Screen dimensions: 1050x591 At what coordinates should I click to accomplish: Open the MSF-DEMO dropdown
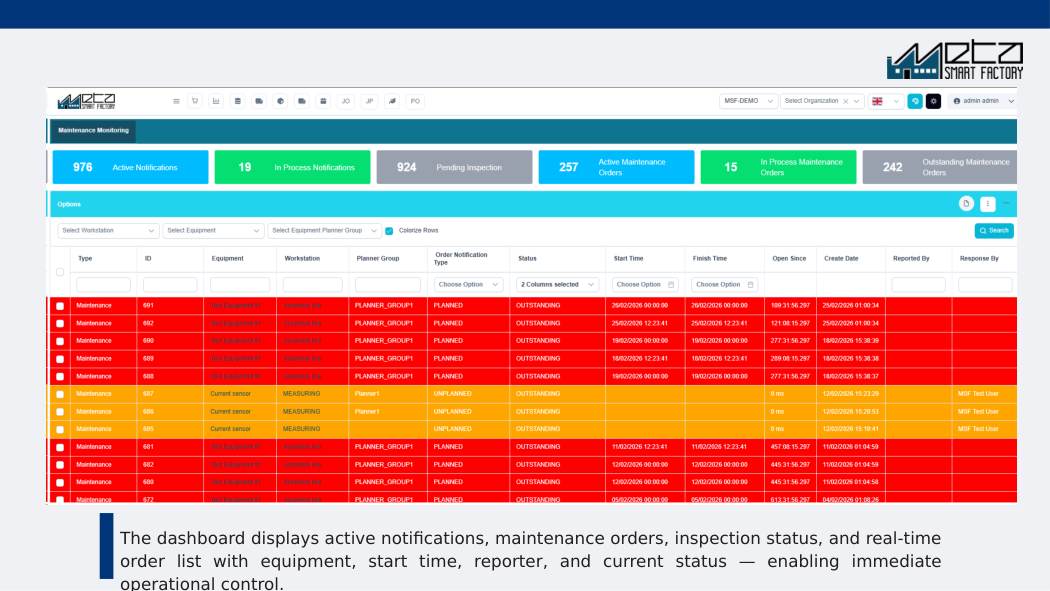tap(748, 101)
